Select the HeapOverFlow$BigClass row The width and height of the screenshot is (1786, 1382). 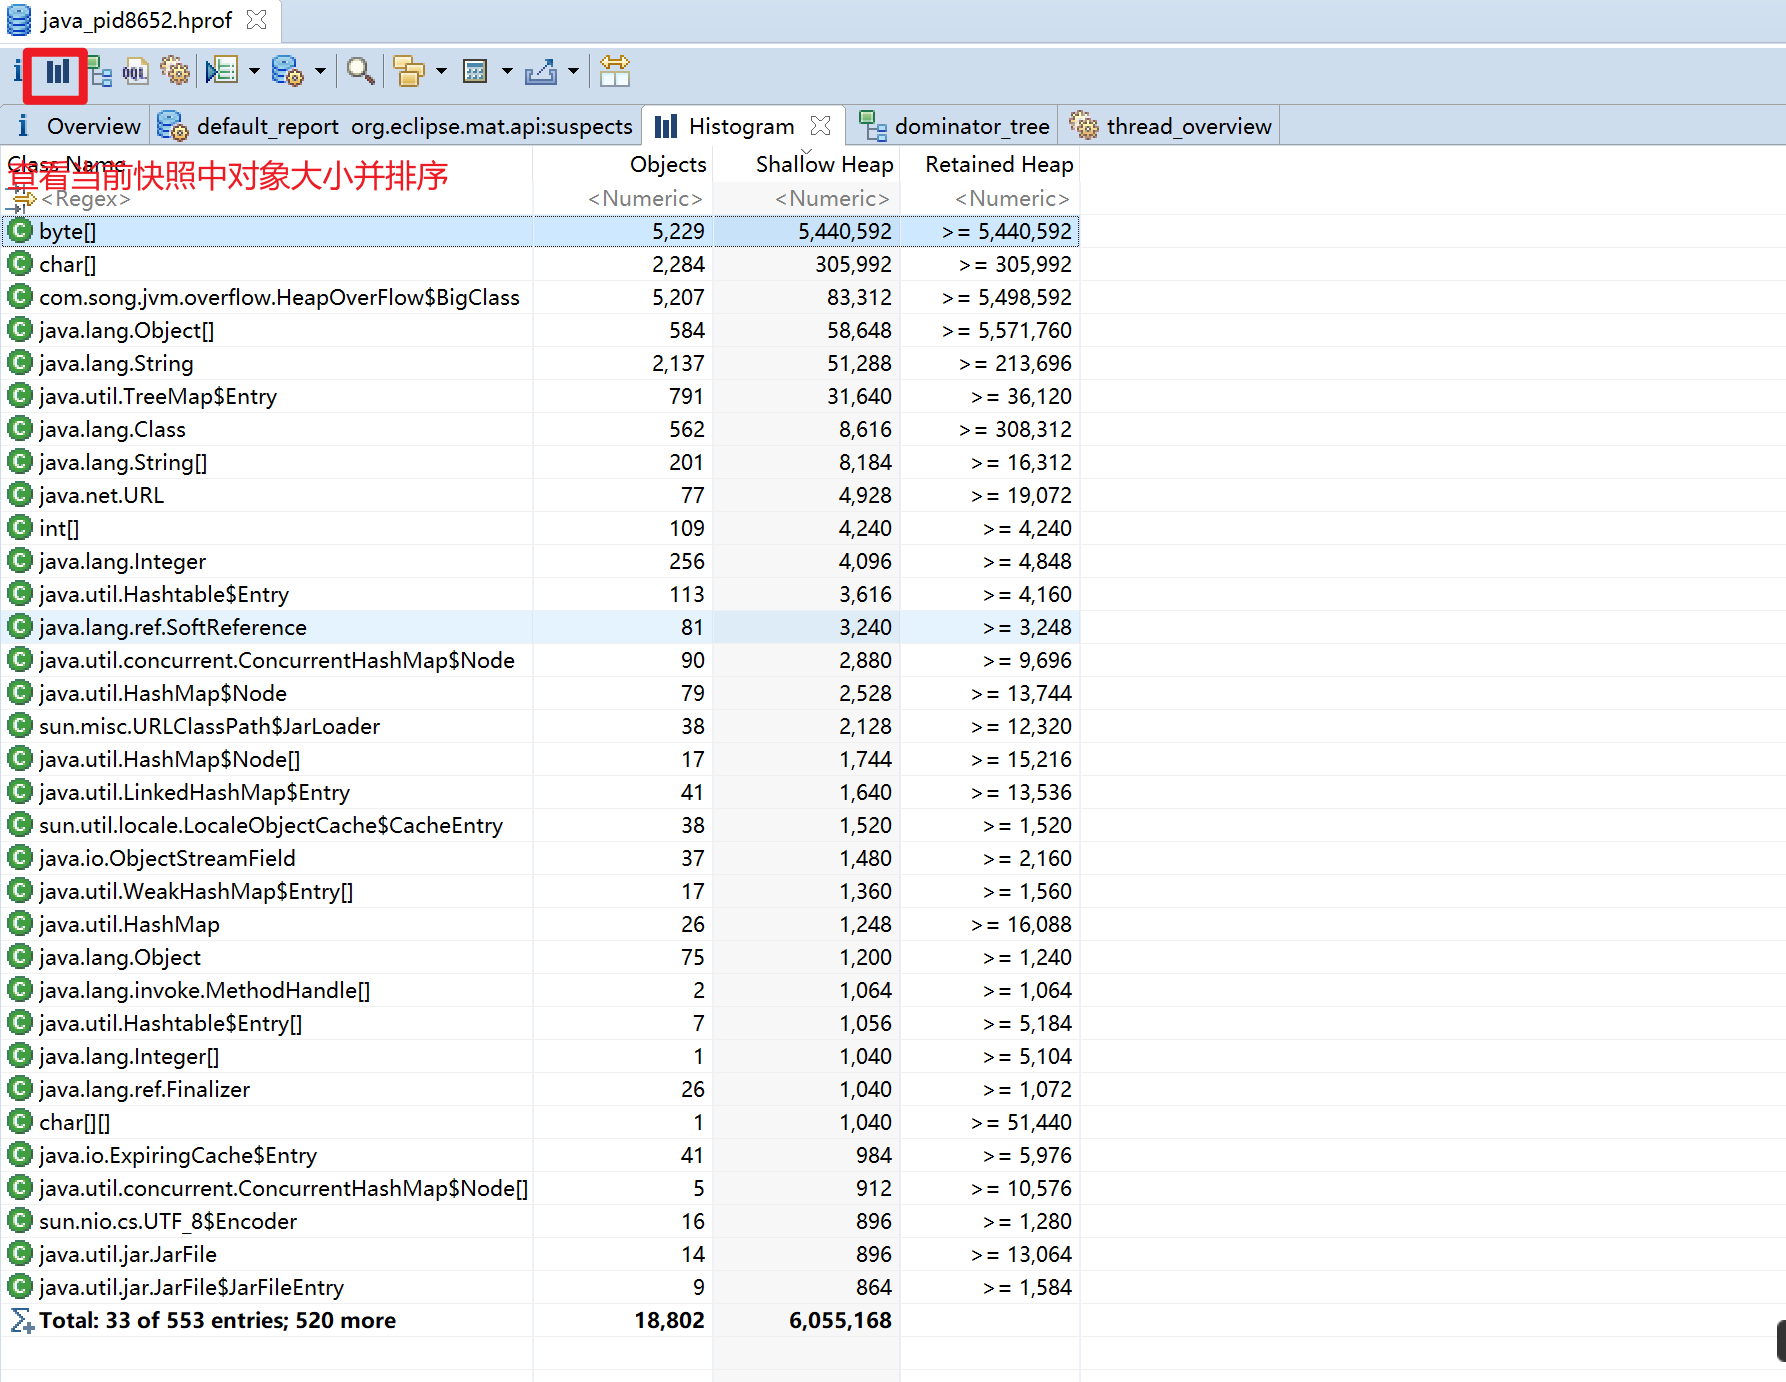[279, 298]
